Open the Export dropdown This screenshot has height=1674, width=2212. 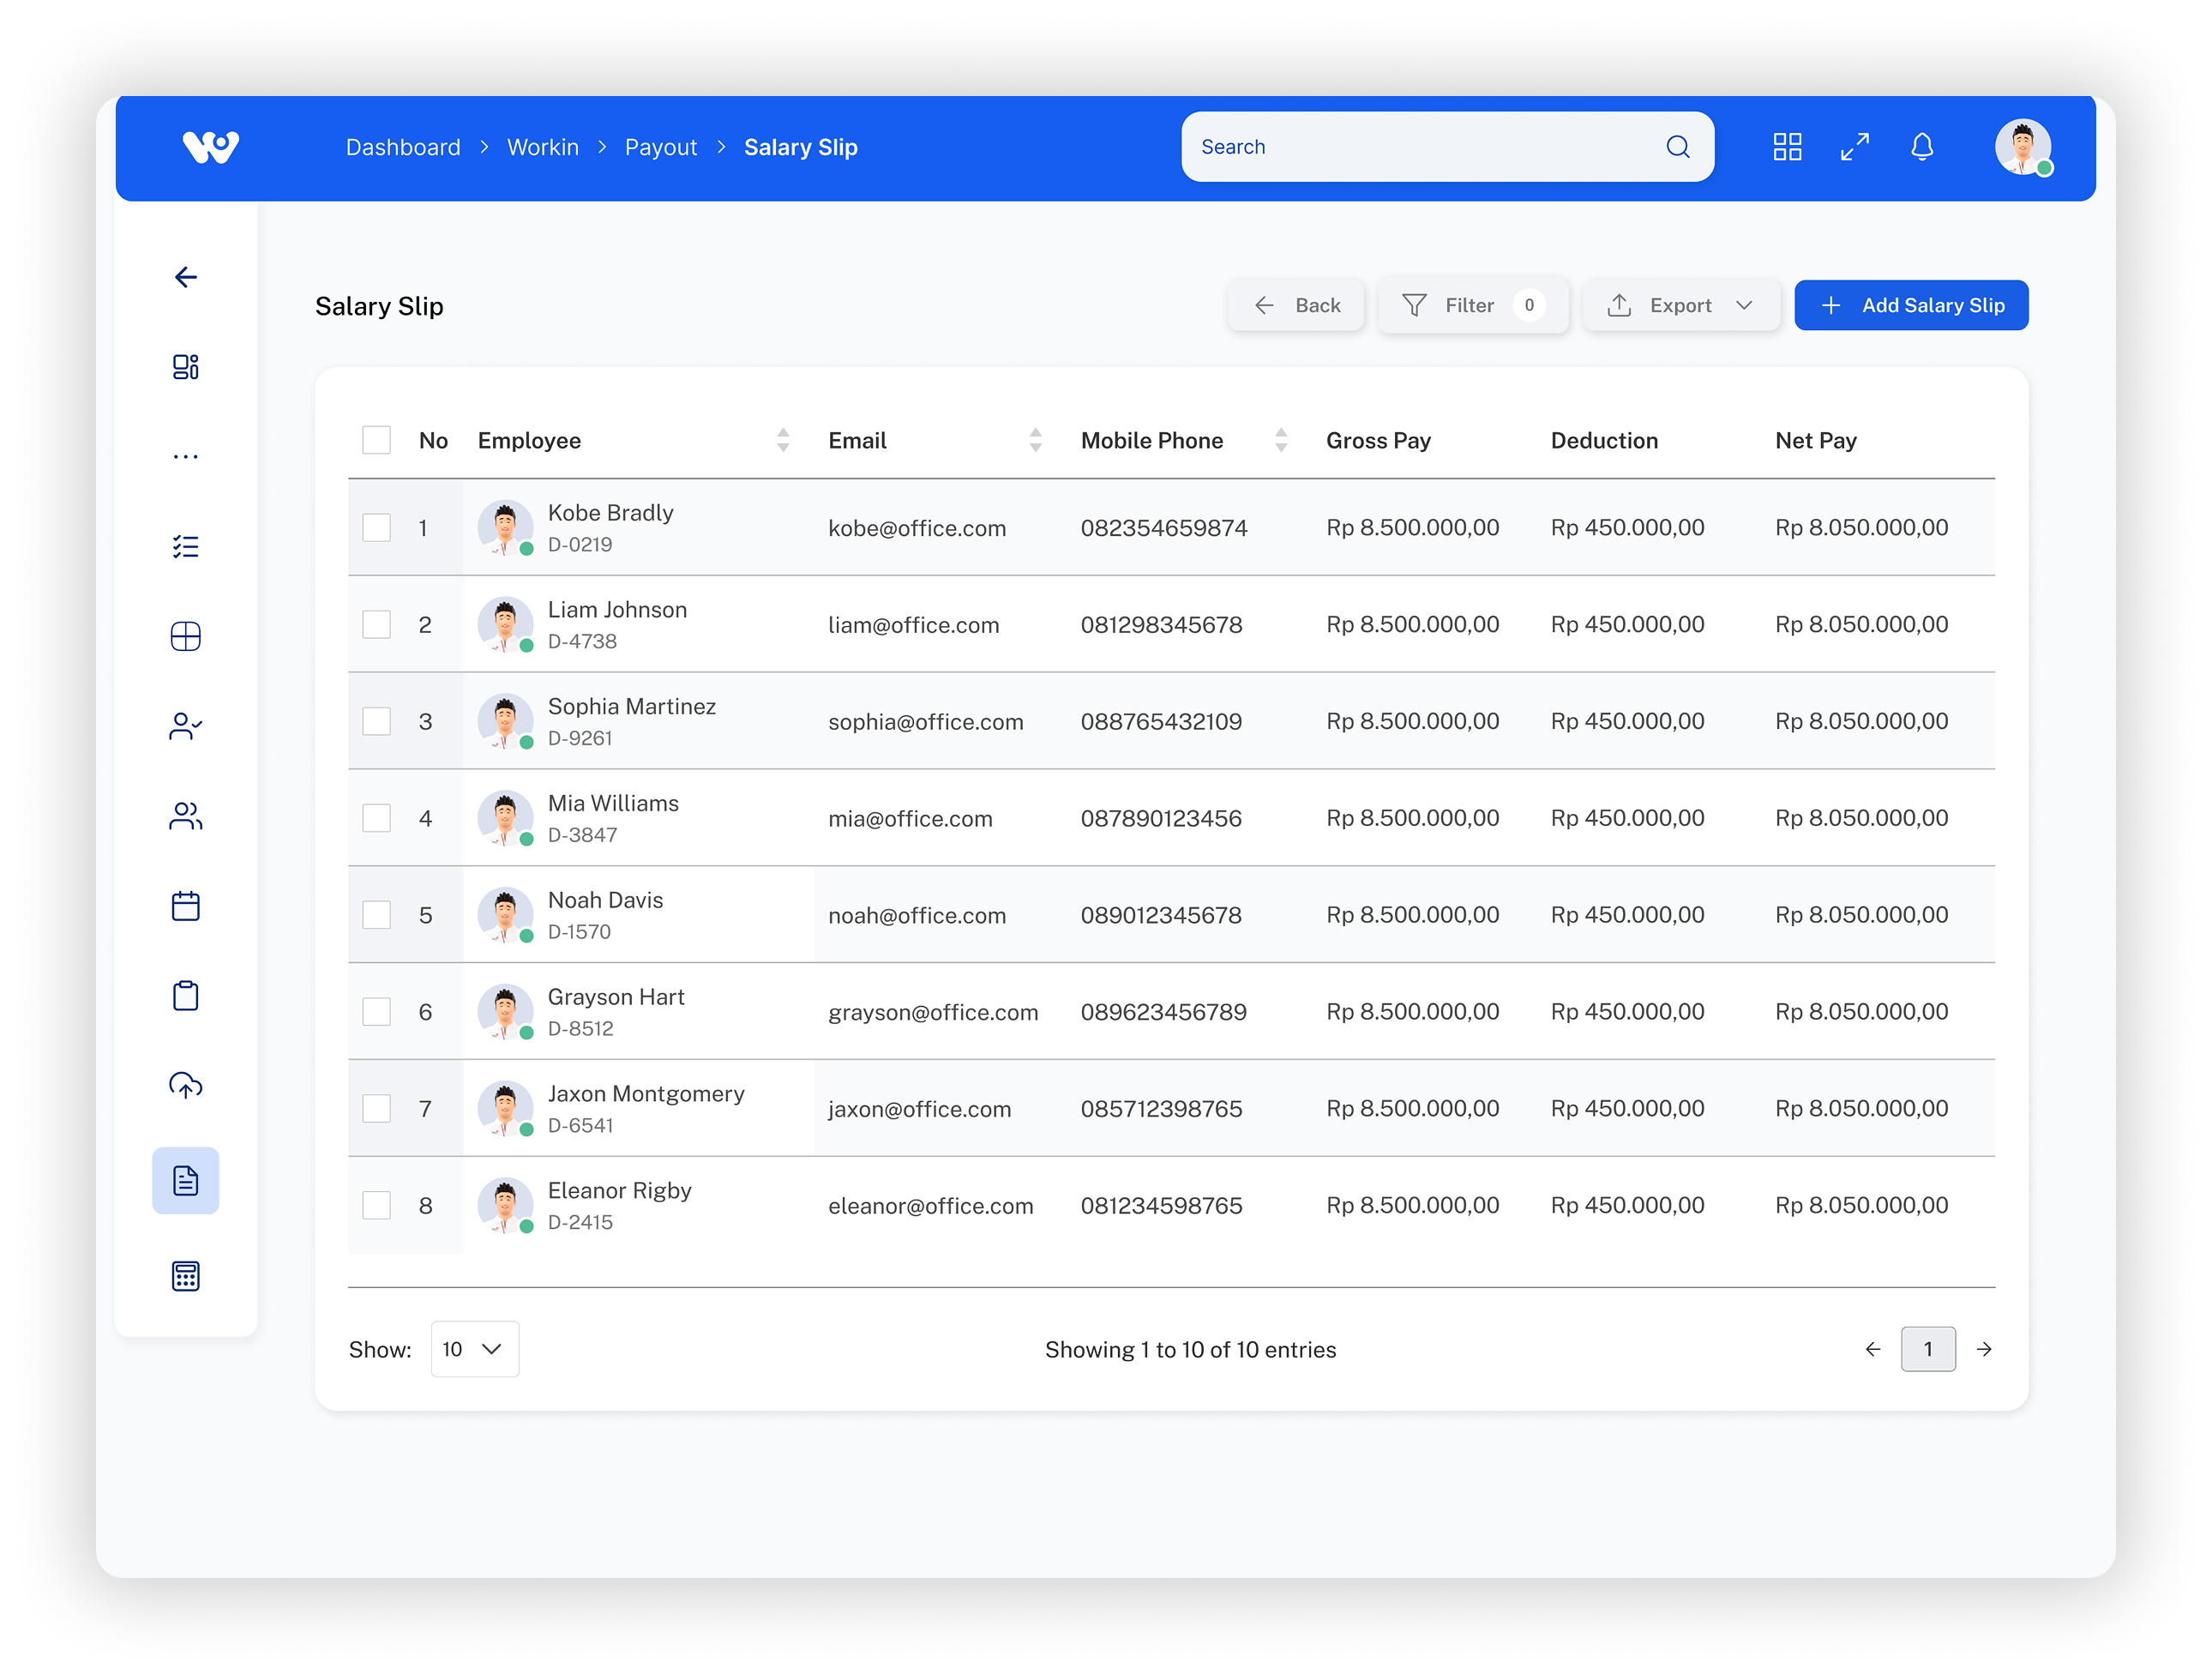[x=1681, y=305]
